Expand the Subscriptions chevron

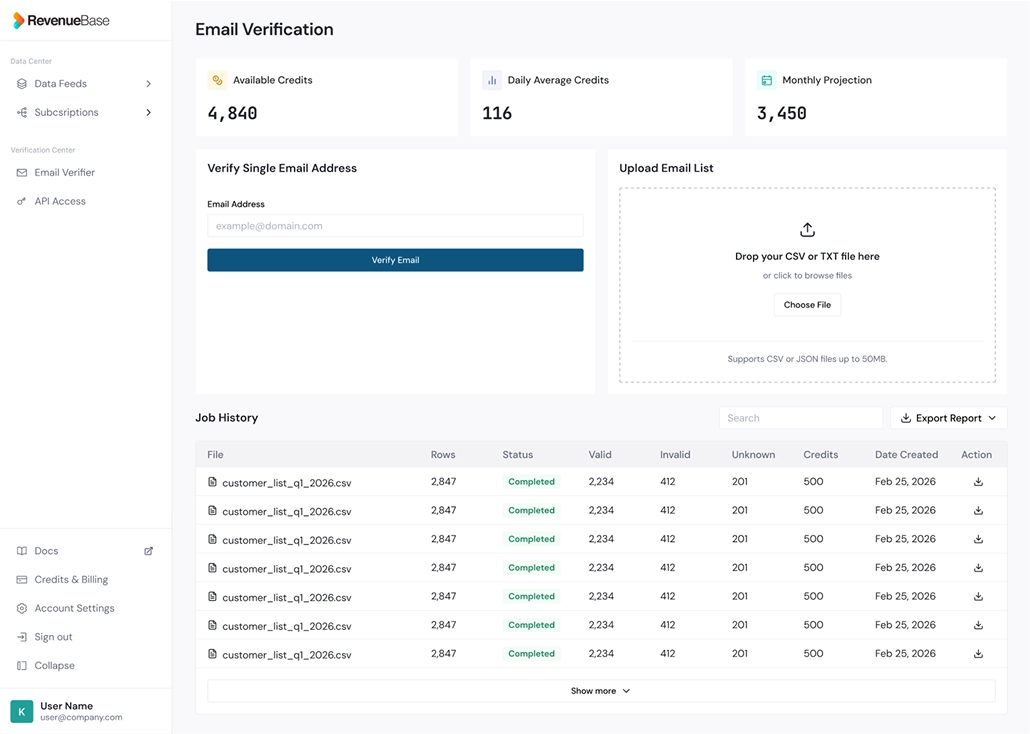[148, 112]
